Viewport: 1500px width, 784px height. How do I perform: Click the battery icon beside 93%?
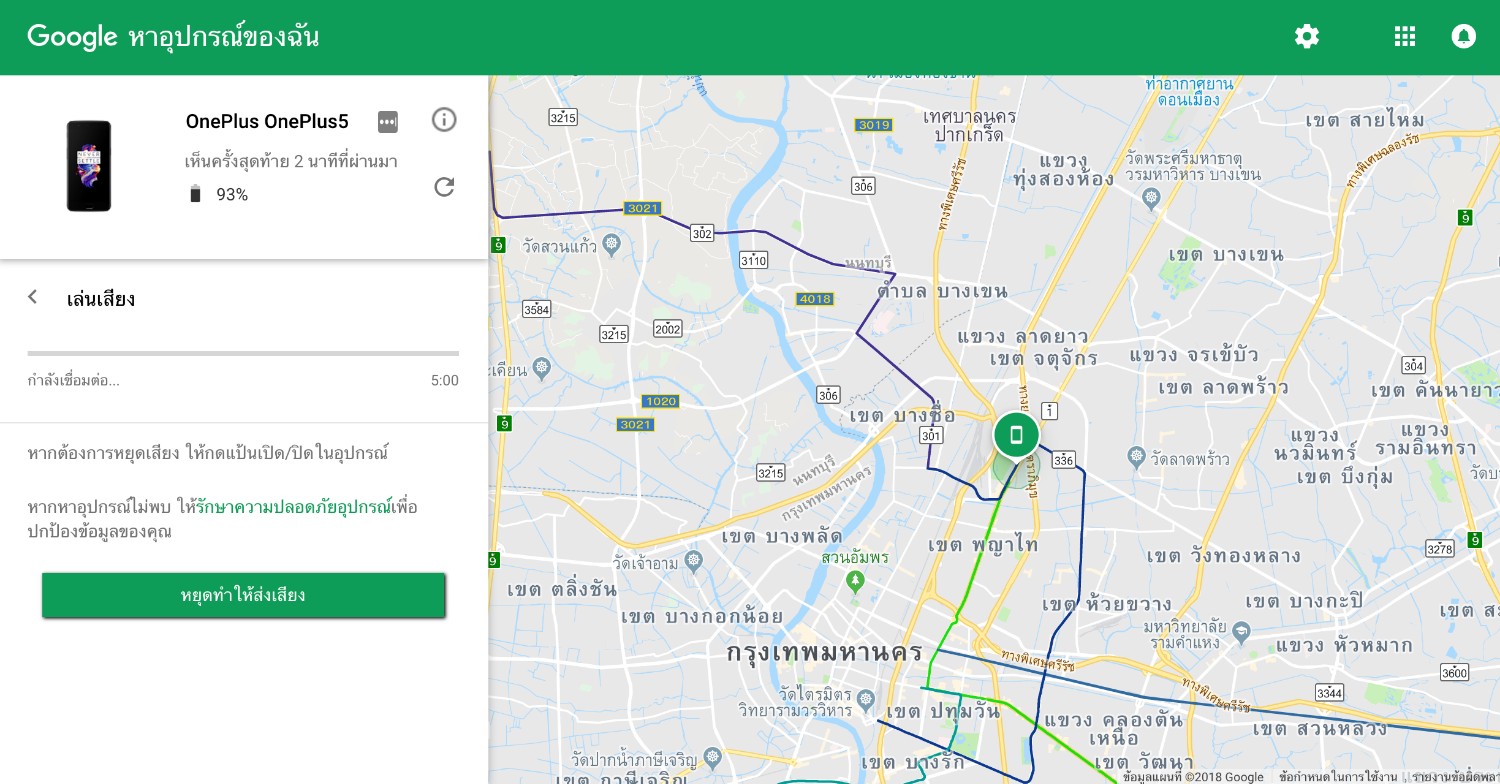tap(195, 194)
